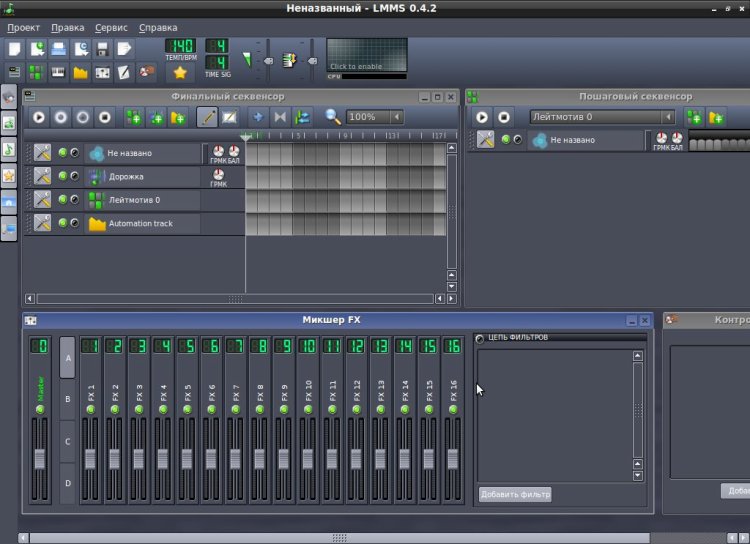Screen dimensions: 750x544
Task: Mute the Лейтмотив 0 track
Action: (x=63, y=200)
